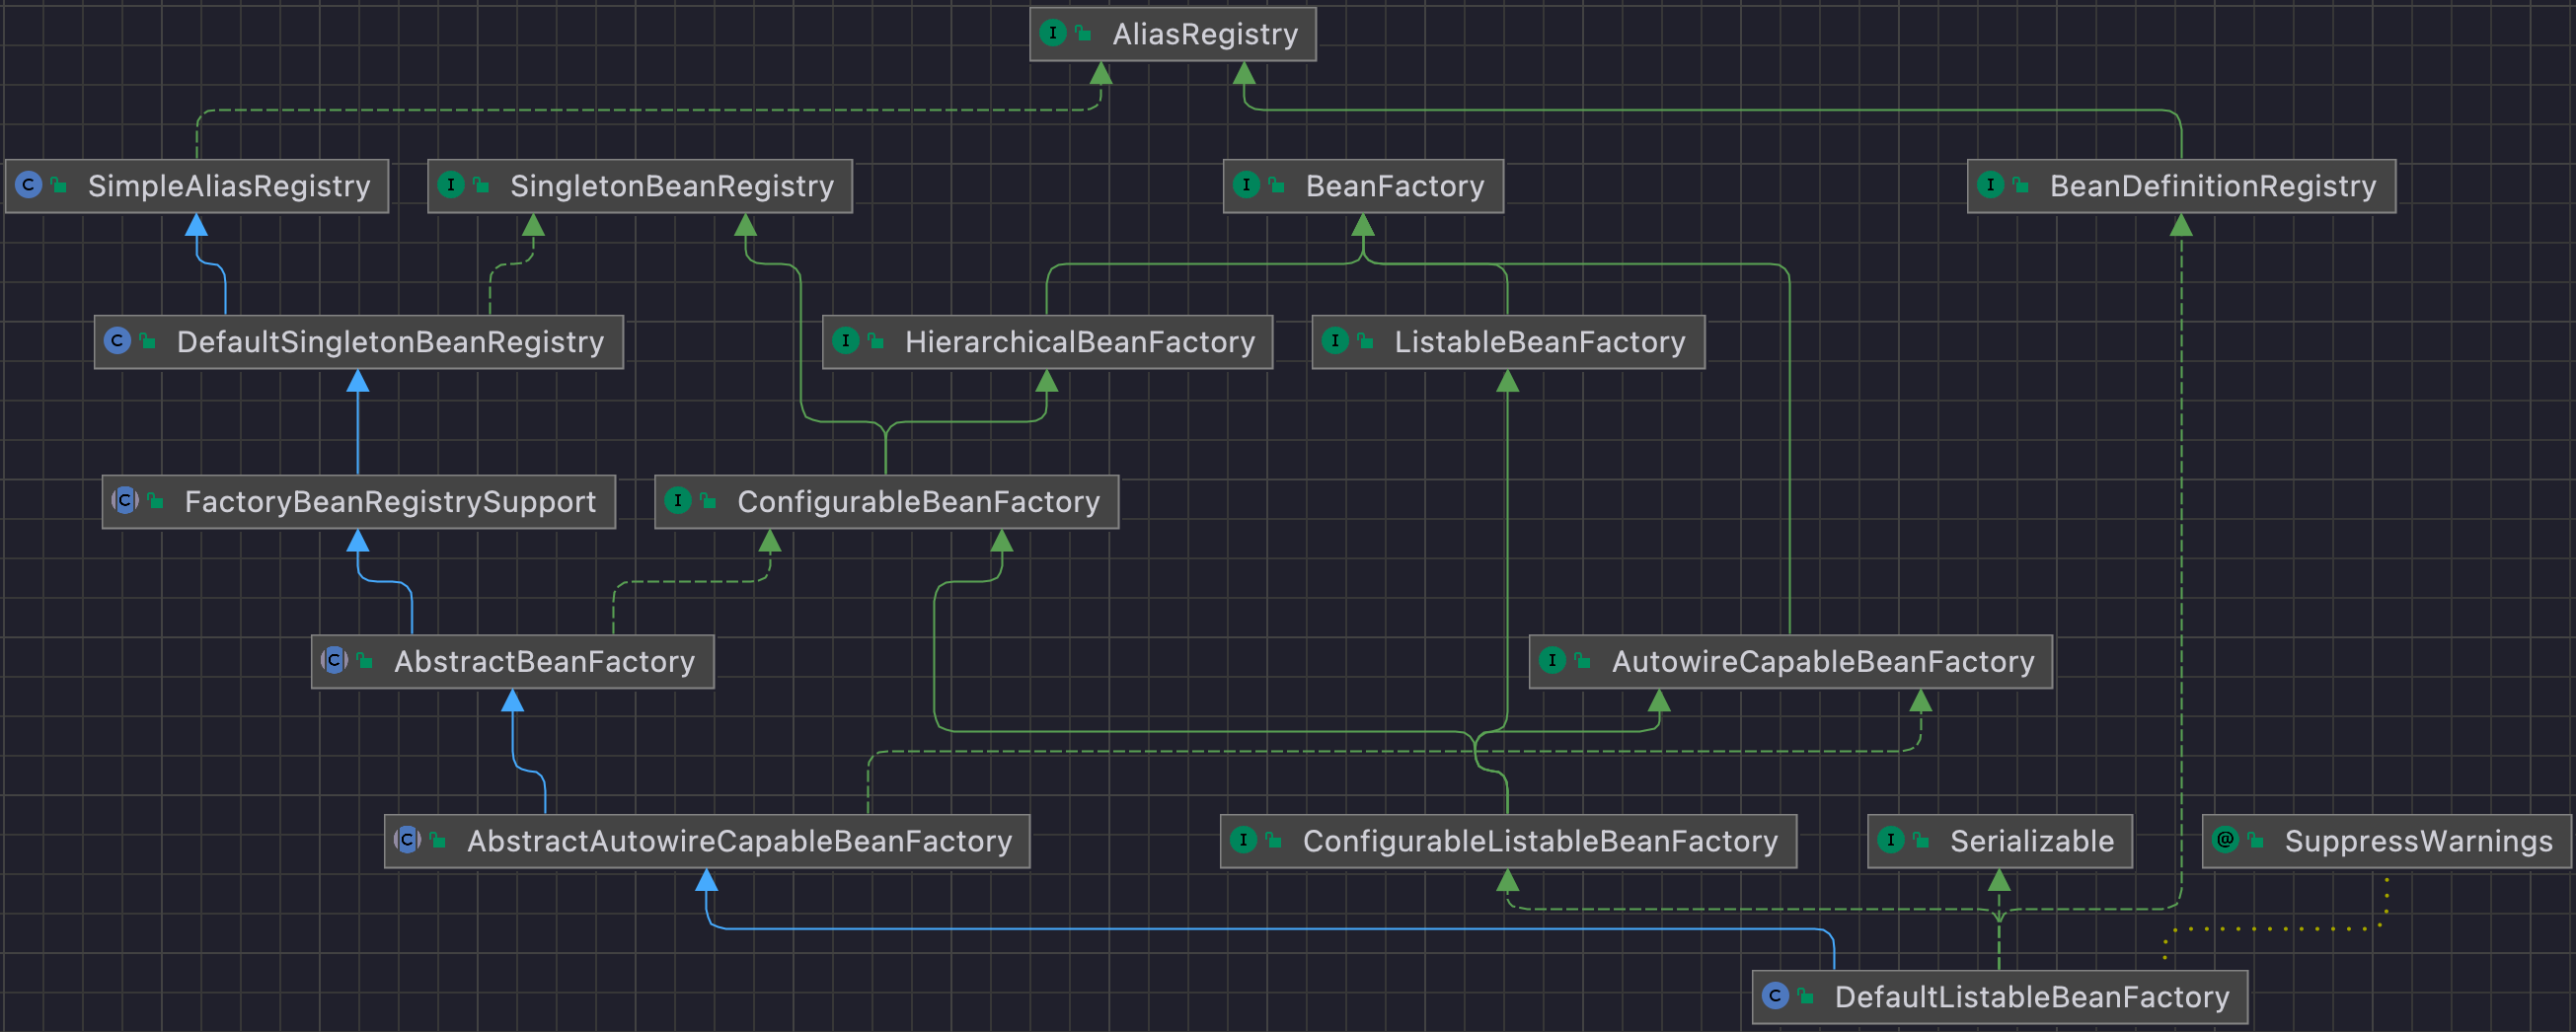Click the interface icon on BeanDefinitionRegistry

pos(1991,185)
